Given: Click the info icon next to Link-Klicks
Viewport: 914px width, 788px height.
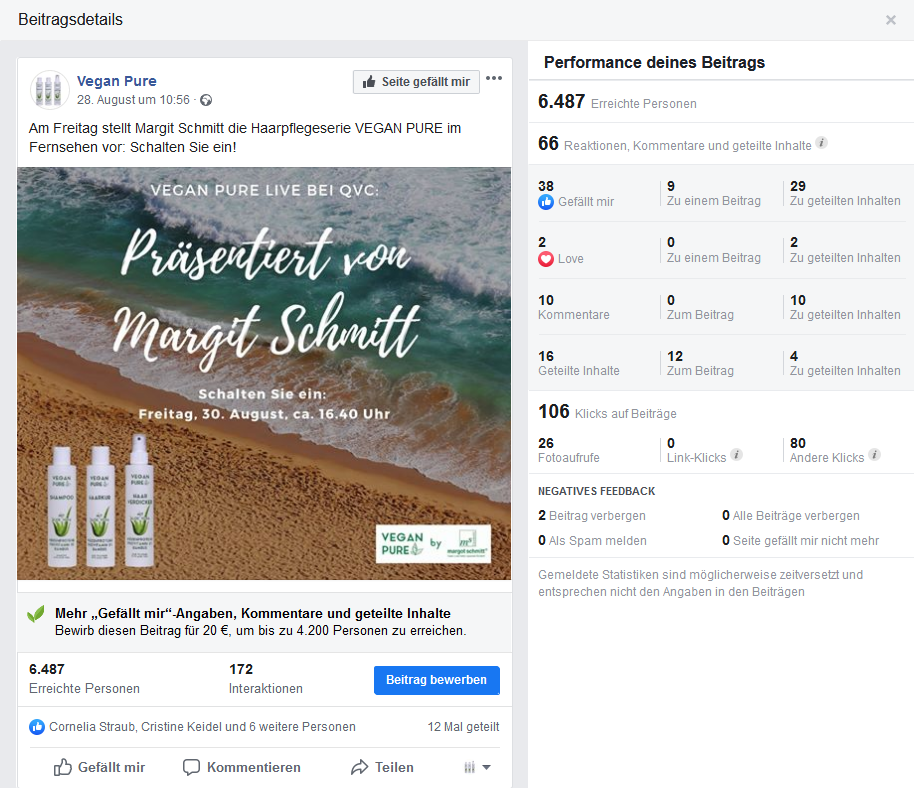Looking at the screenshot, I should [x=737, y=455].
